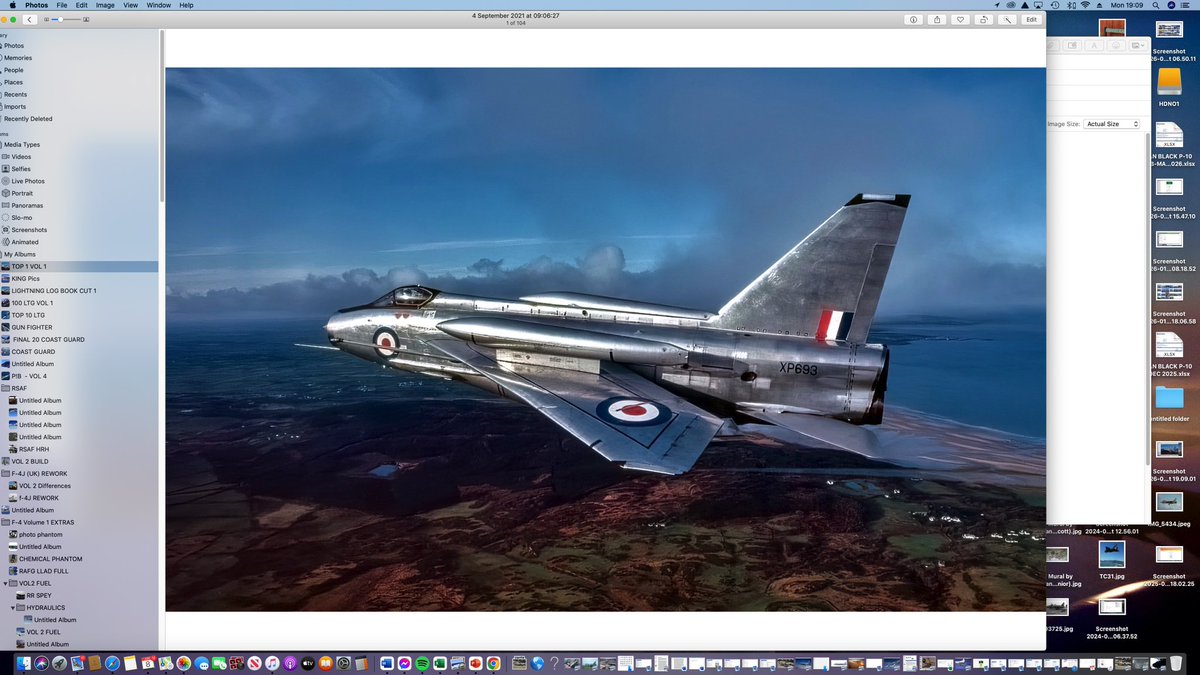Open the View menu
This screenshot has width=1200, height=675.
tap(130, 5)
